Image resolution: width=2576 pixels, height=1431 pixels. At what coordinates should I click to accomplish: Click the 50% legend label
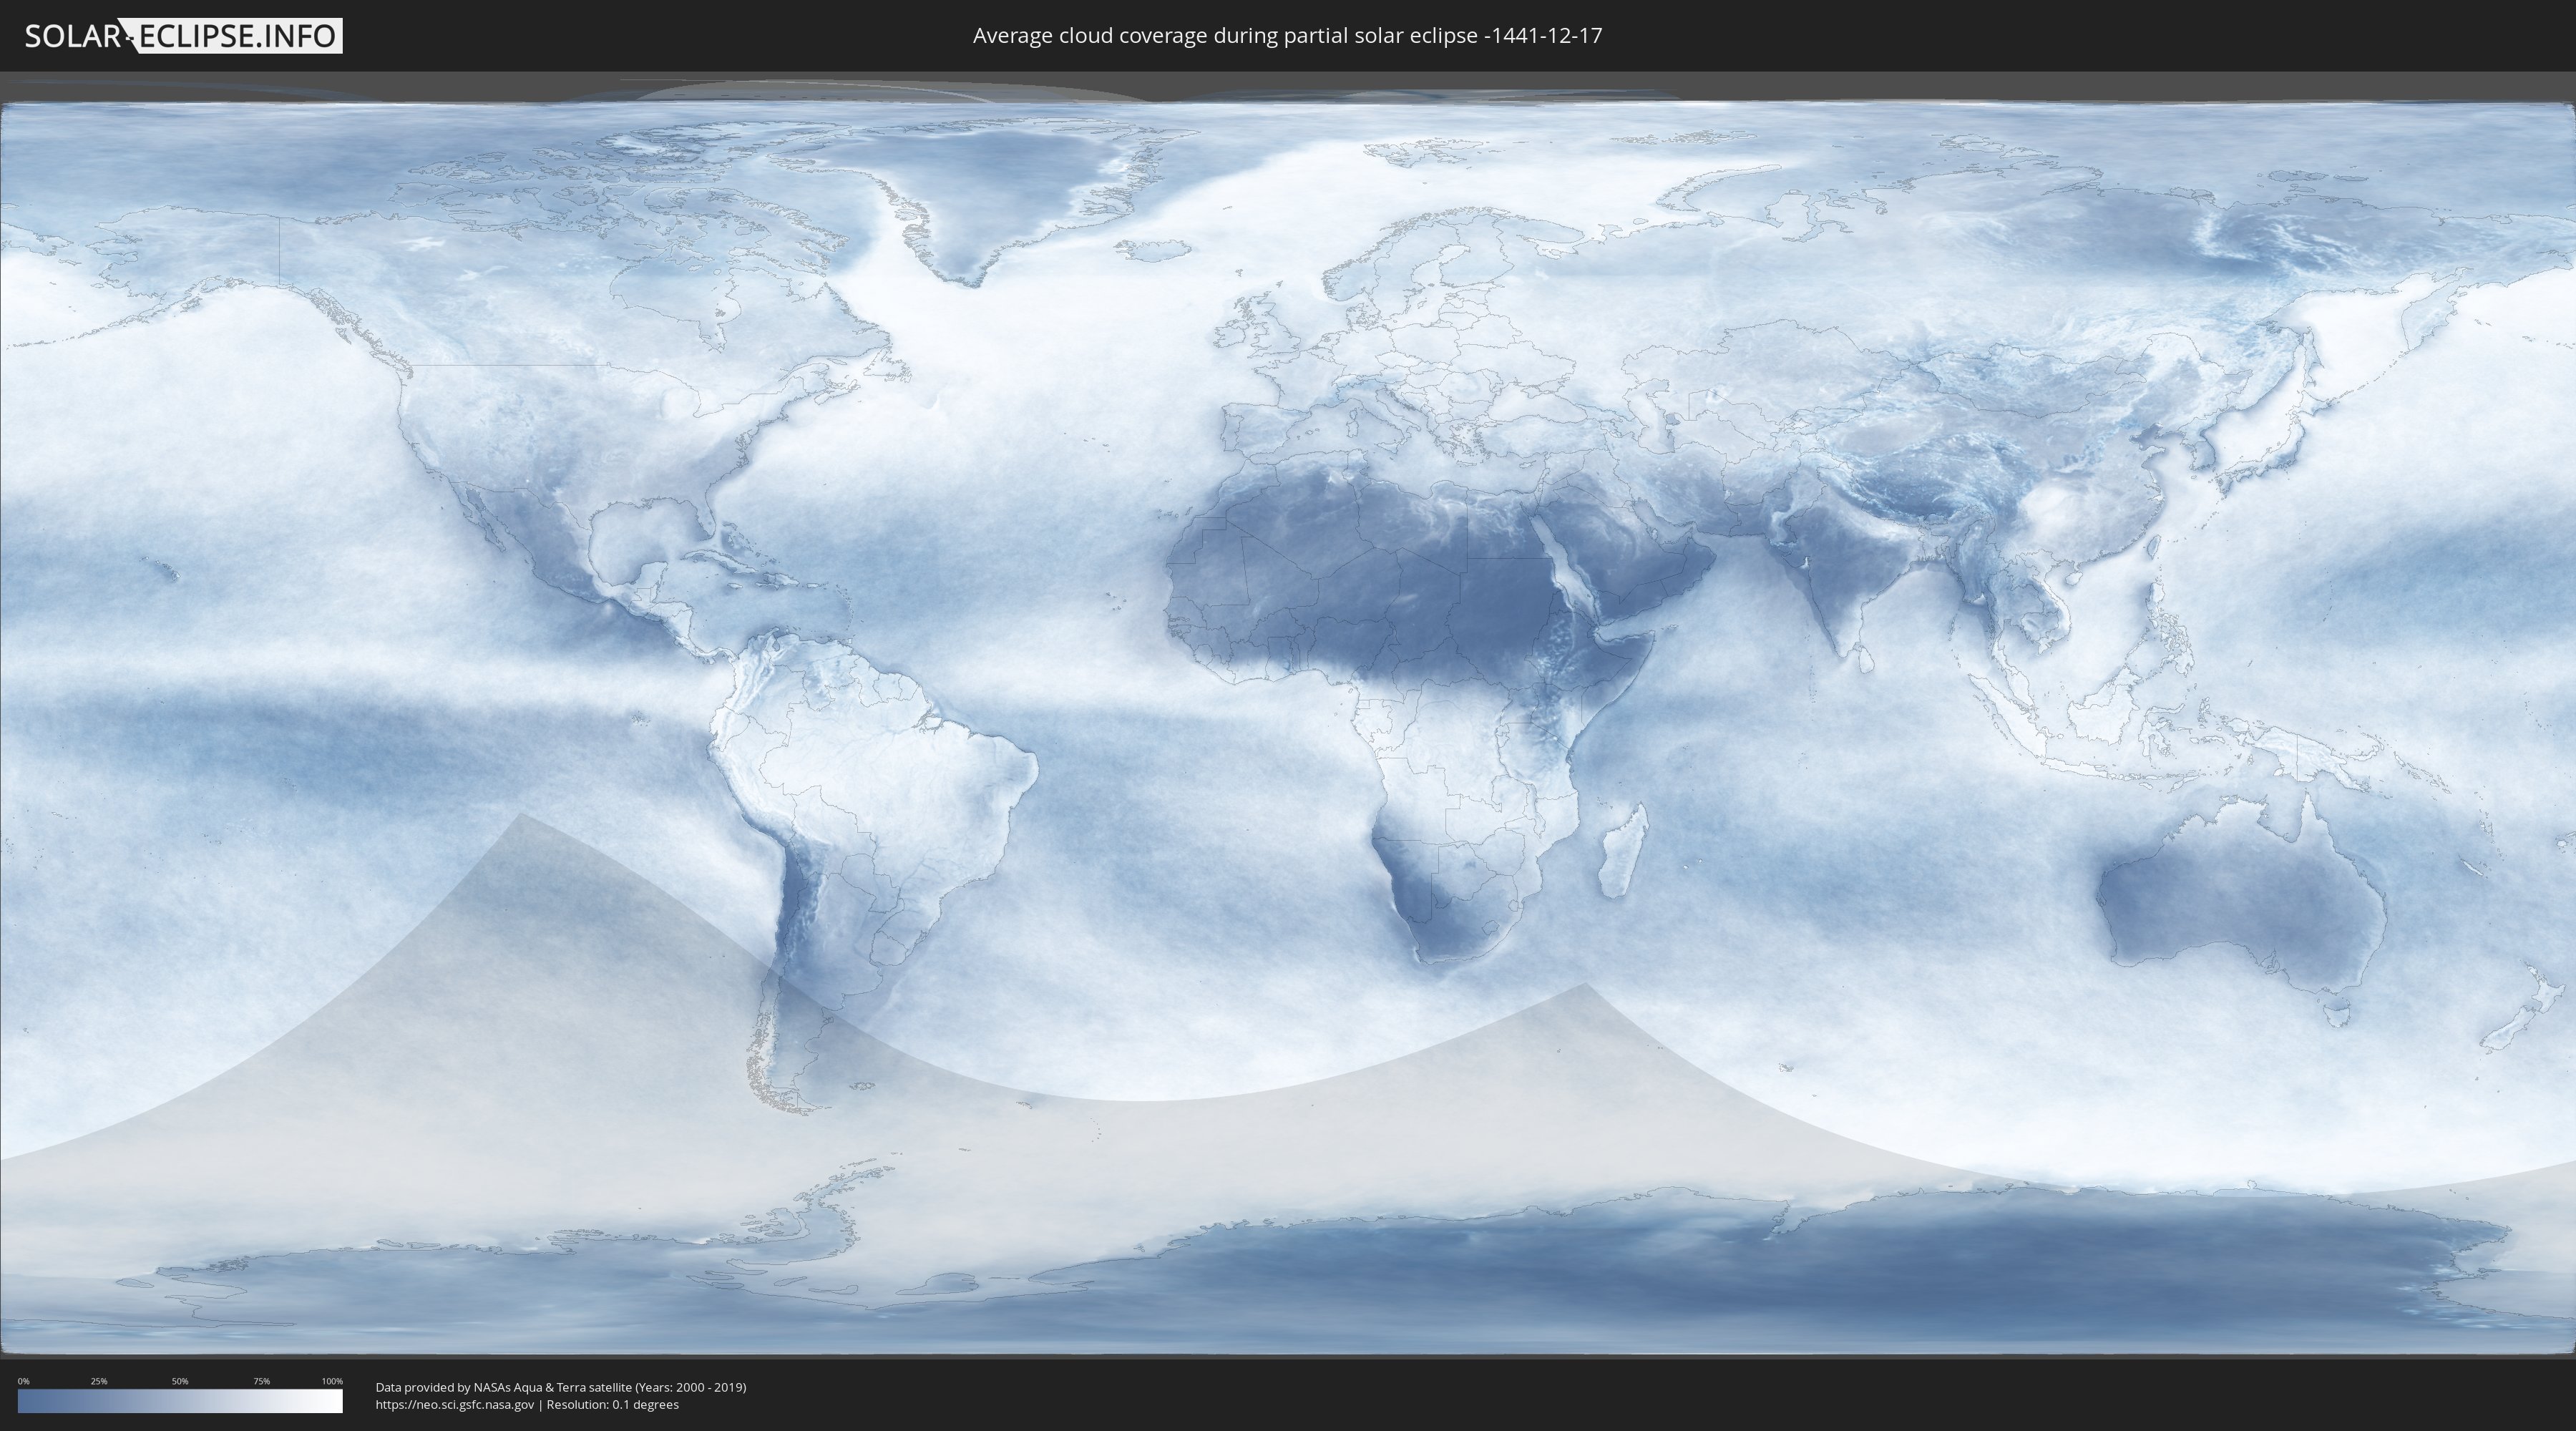coord(180,1381)
